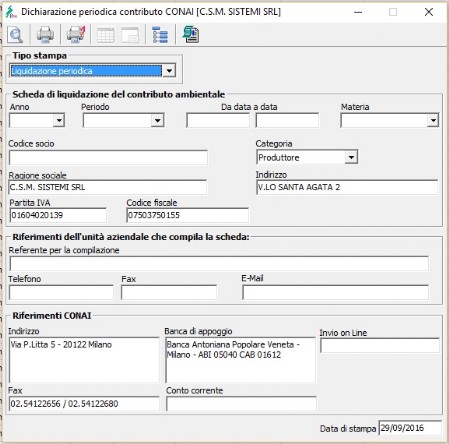Screen dimensions: 449x444
Task: Click the Conto corrente field
Action: (241, 404)
